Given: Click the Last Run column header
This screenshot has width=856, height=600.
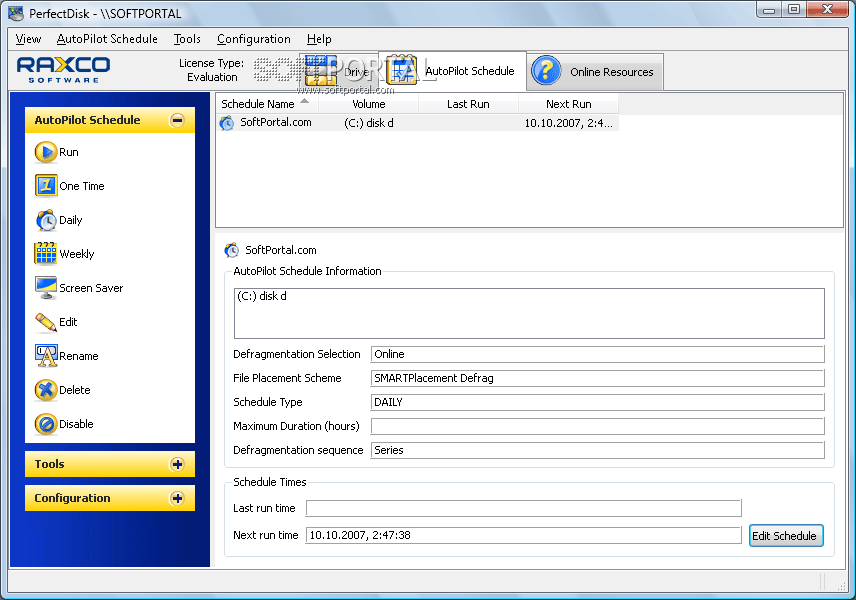Looking at the screenshot, I should click(468, 104).
